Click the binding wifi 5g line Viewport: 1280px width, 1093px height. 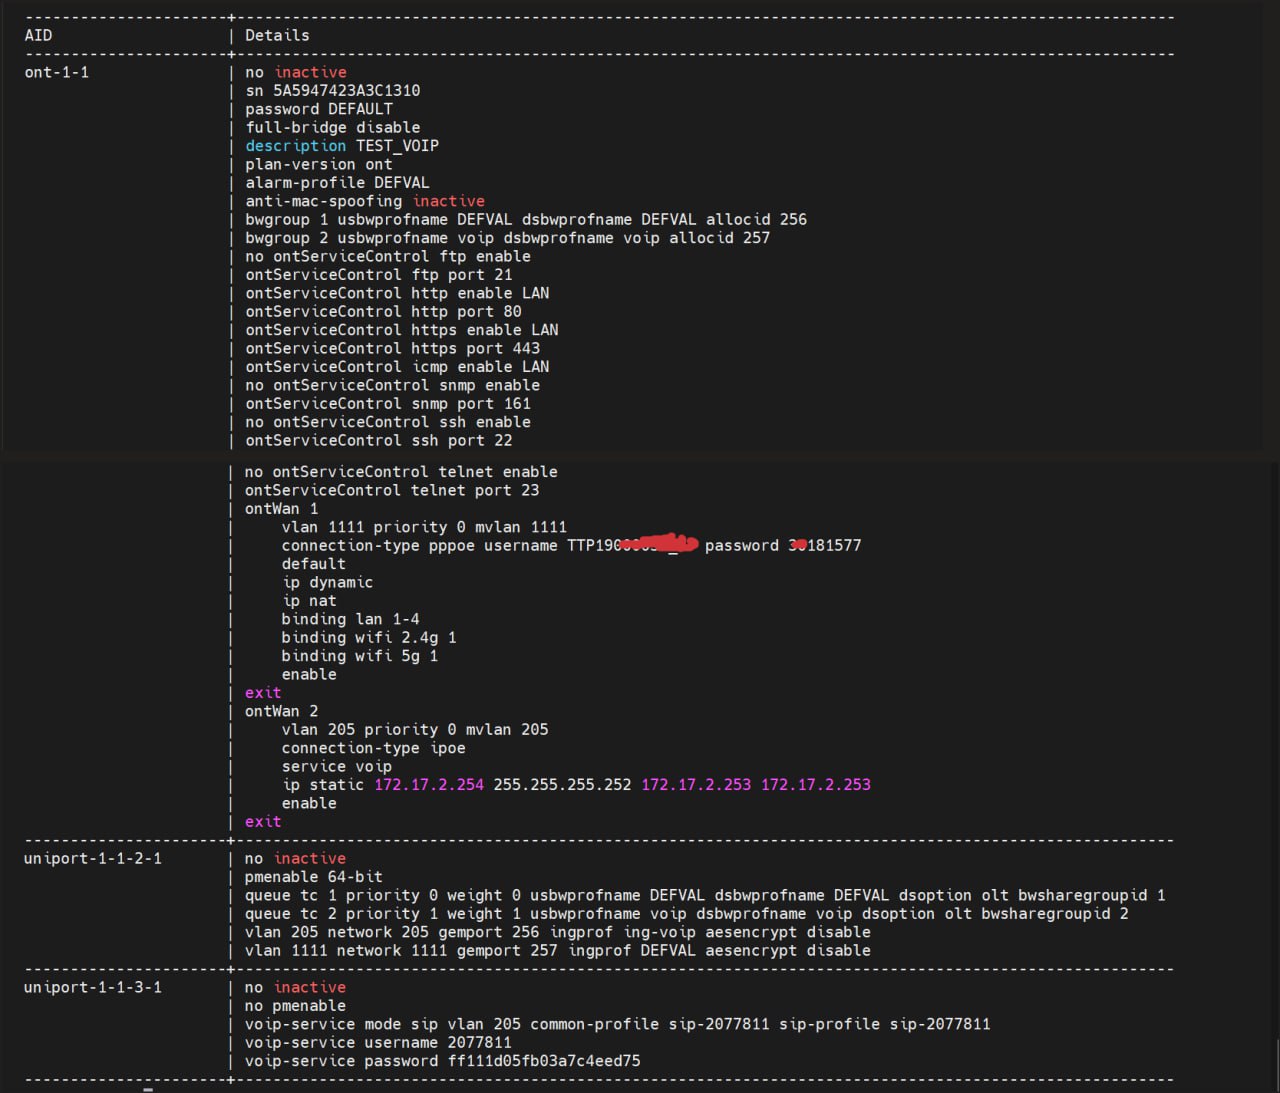(x=359, y=656)
